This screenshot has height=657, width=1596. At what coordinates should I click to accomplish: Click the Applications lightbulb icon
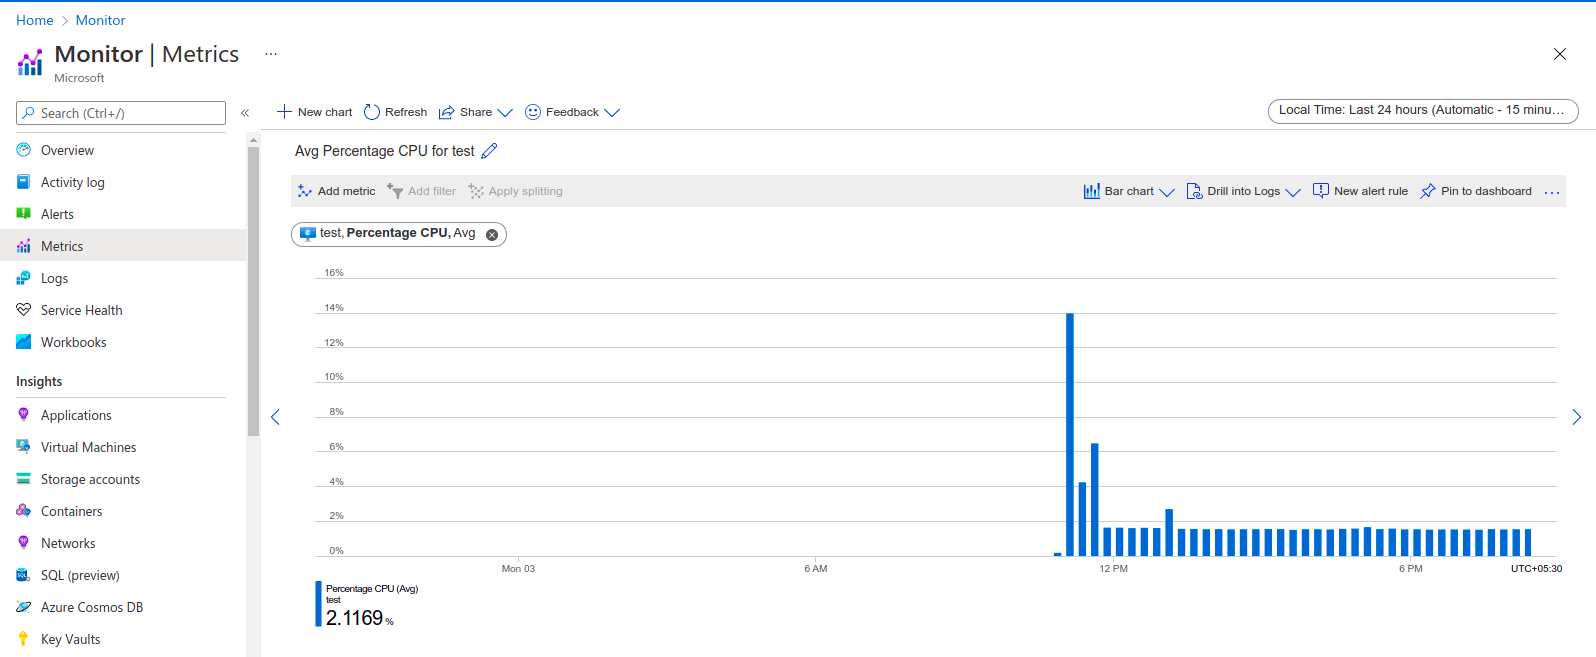point(24,415)
